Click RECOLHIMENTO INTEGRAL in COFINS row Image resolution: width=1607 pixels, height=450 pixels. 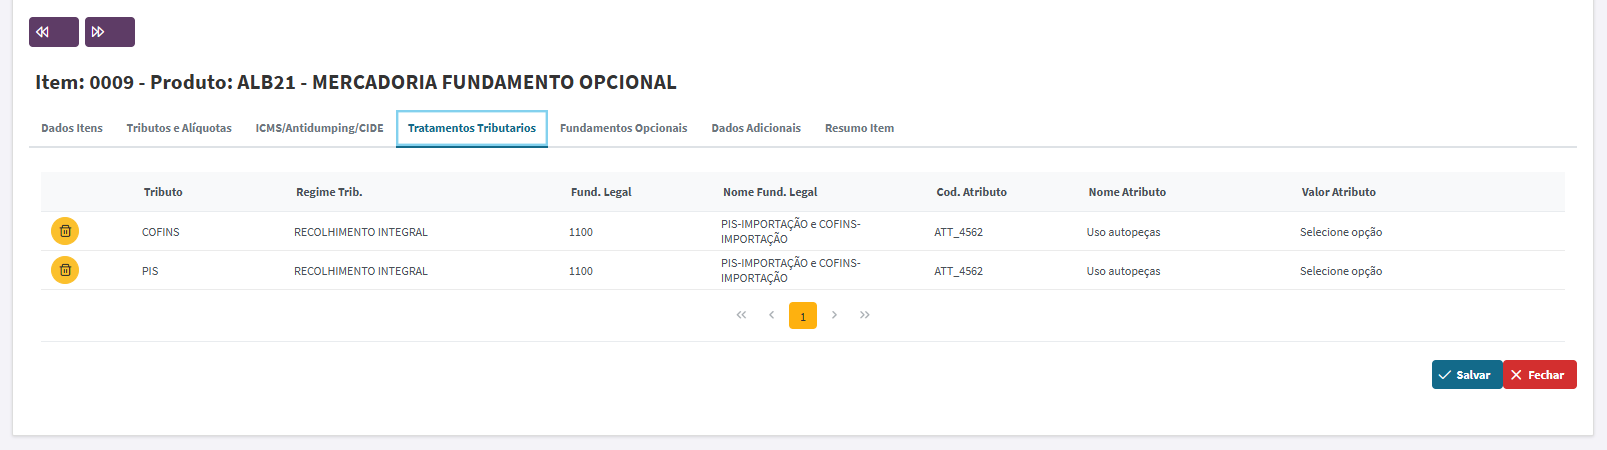click(x=361, y=232)
